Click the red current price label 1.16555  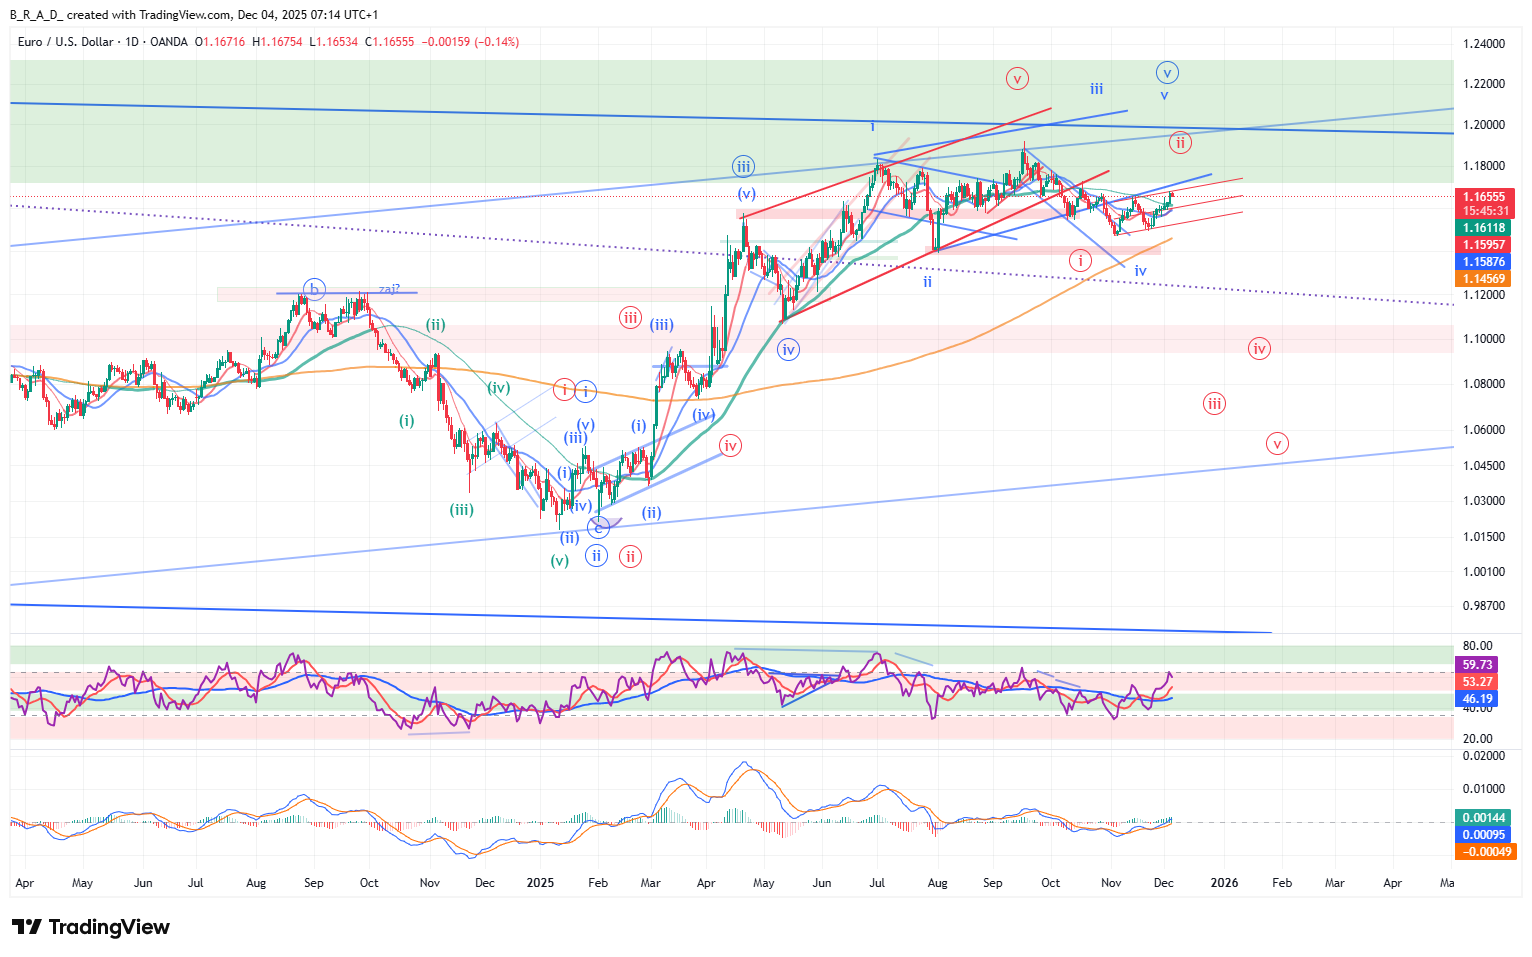(x=1484, y=197)
